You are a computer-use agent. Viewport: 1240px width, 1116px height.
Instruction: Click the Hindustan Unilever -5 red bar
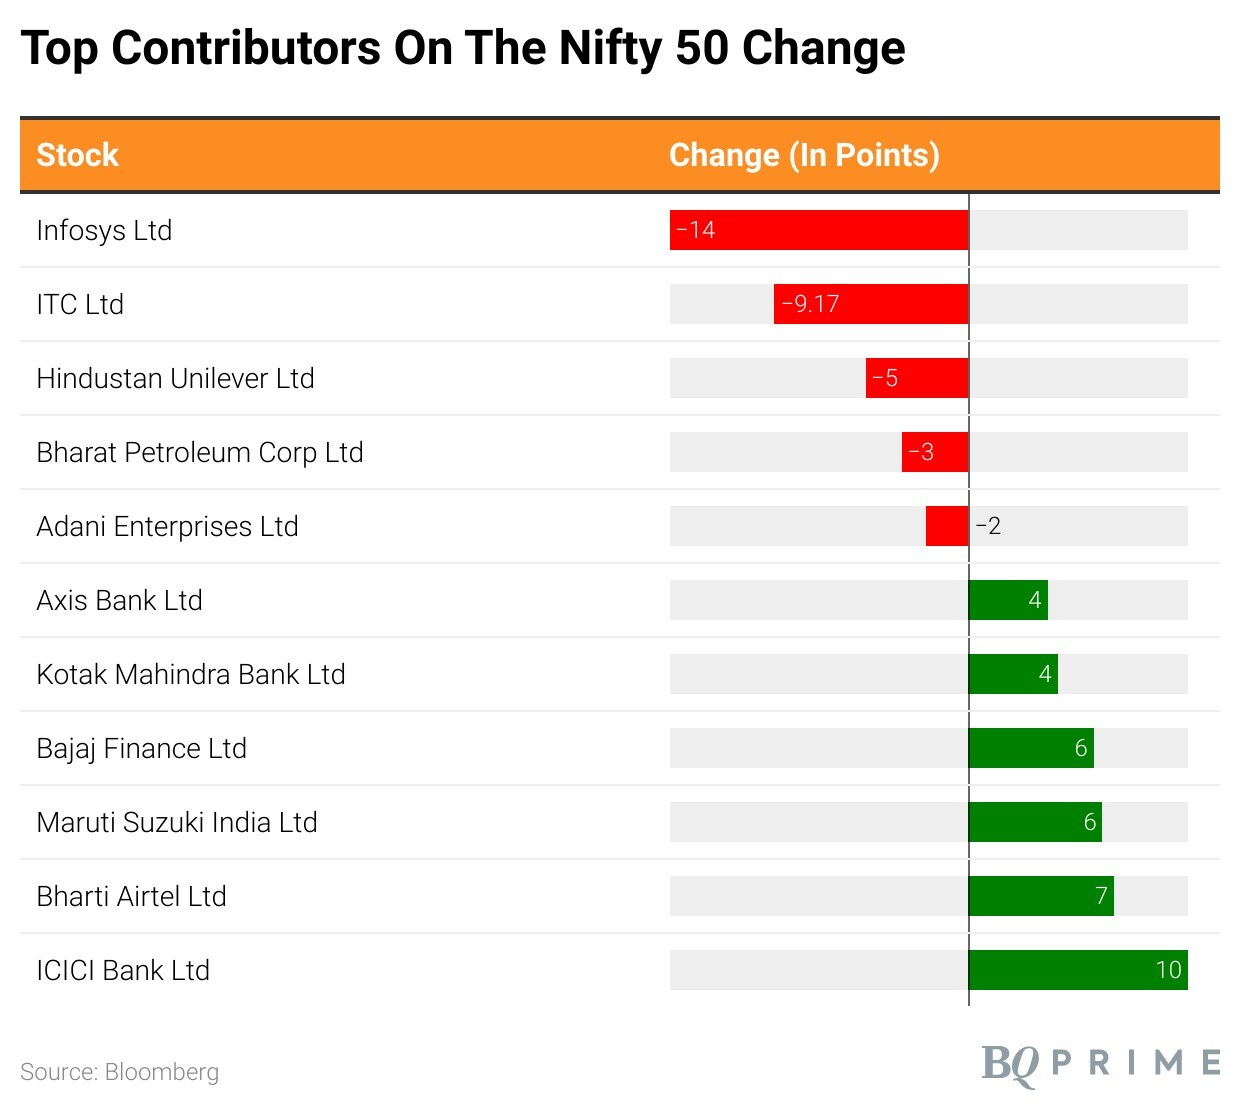[917, 378]
